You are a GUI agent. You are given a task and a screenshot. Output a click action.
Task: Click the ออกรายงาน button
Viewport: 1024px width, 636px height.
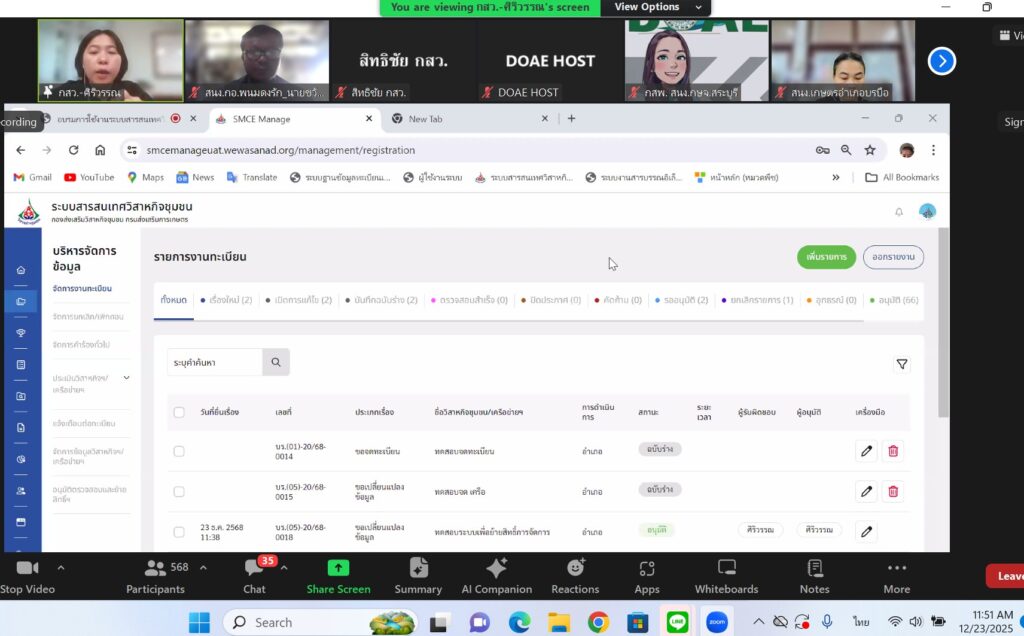tap(893, 257)
